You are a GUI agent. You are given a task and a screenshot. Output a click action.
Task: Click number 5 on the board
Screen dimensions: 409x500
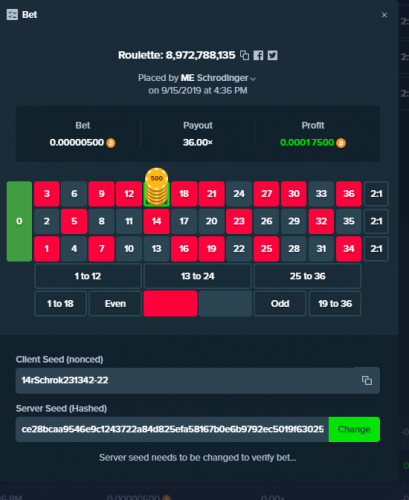coord(74,221)
